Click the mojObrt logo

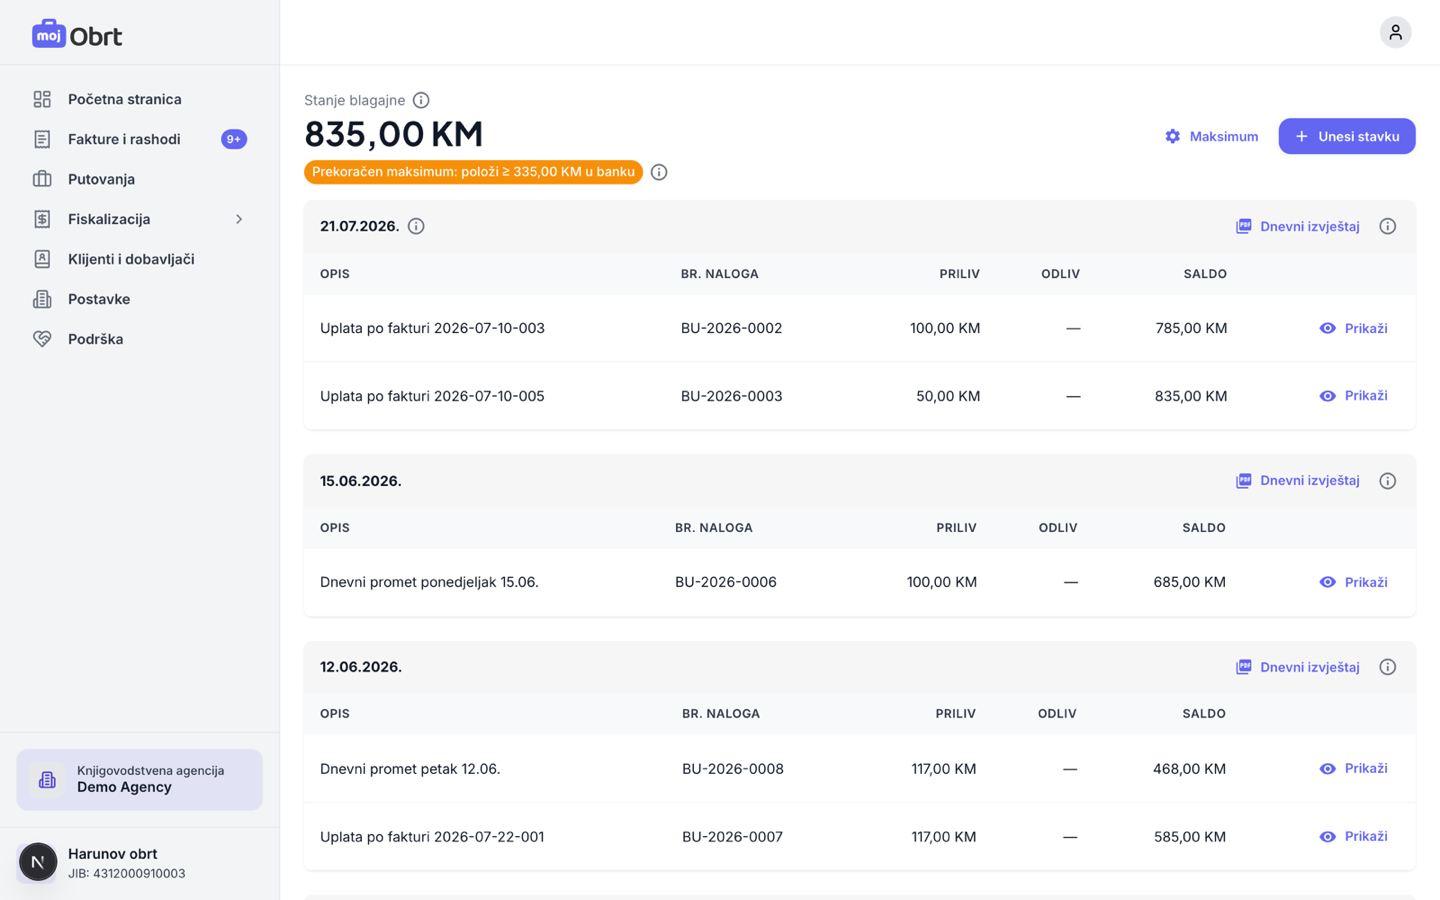[x=77, y=35]
